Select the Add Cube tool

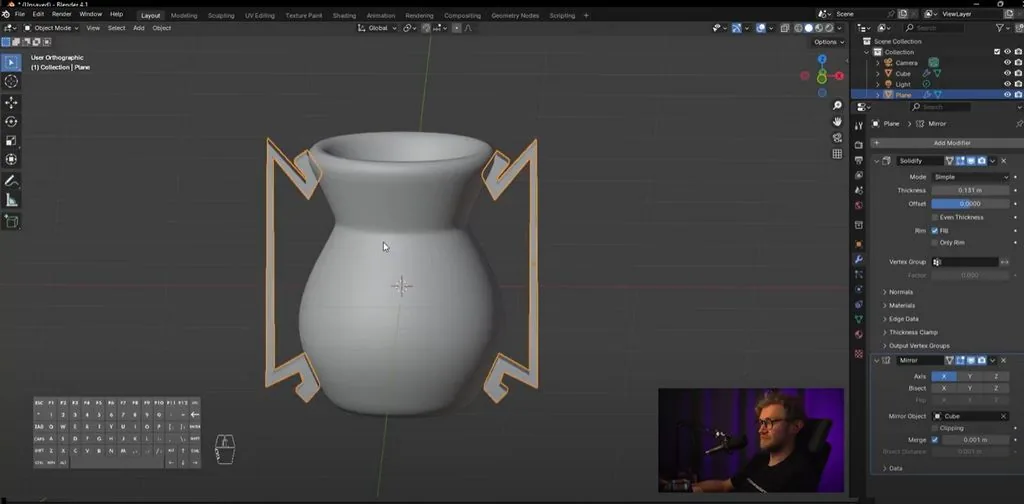pyautogui.click(x=11, y=222)
